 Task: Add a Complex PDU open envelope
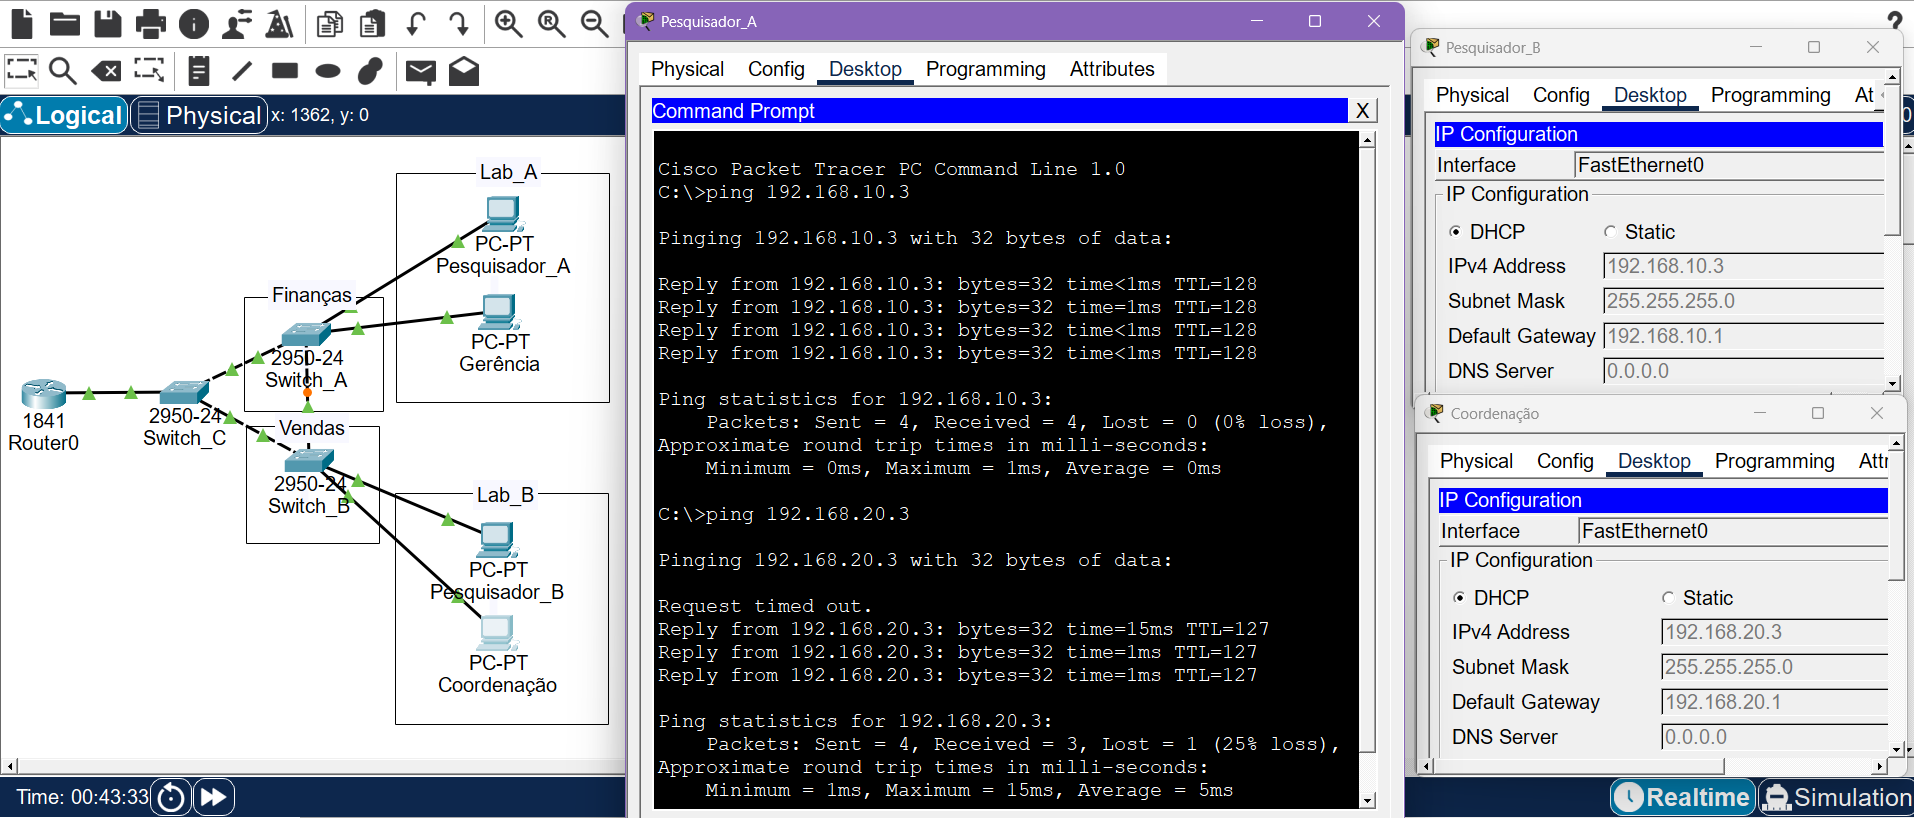tap(464, 70)
